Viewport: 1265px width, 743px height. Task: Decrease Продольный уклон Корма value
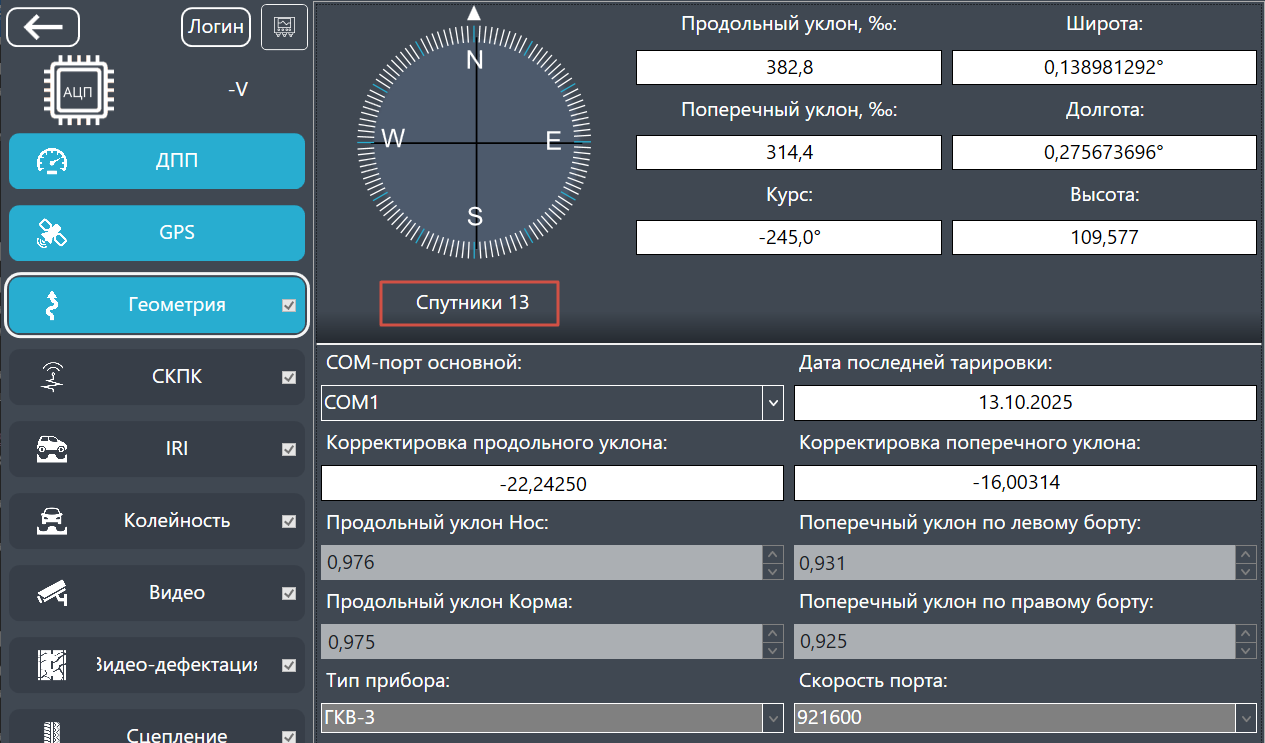pos(772,650)
